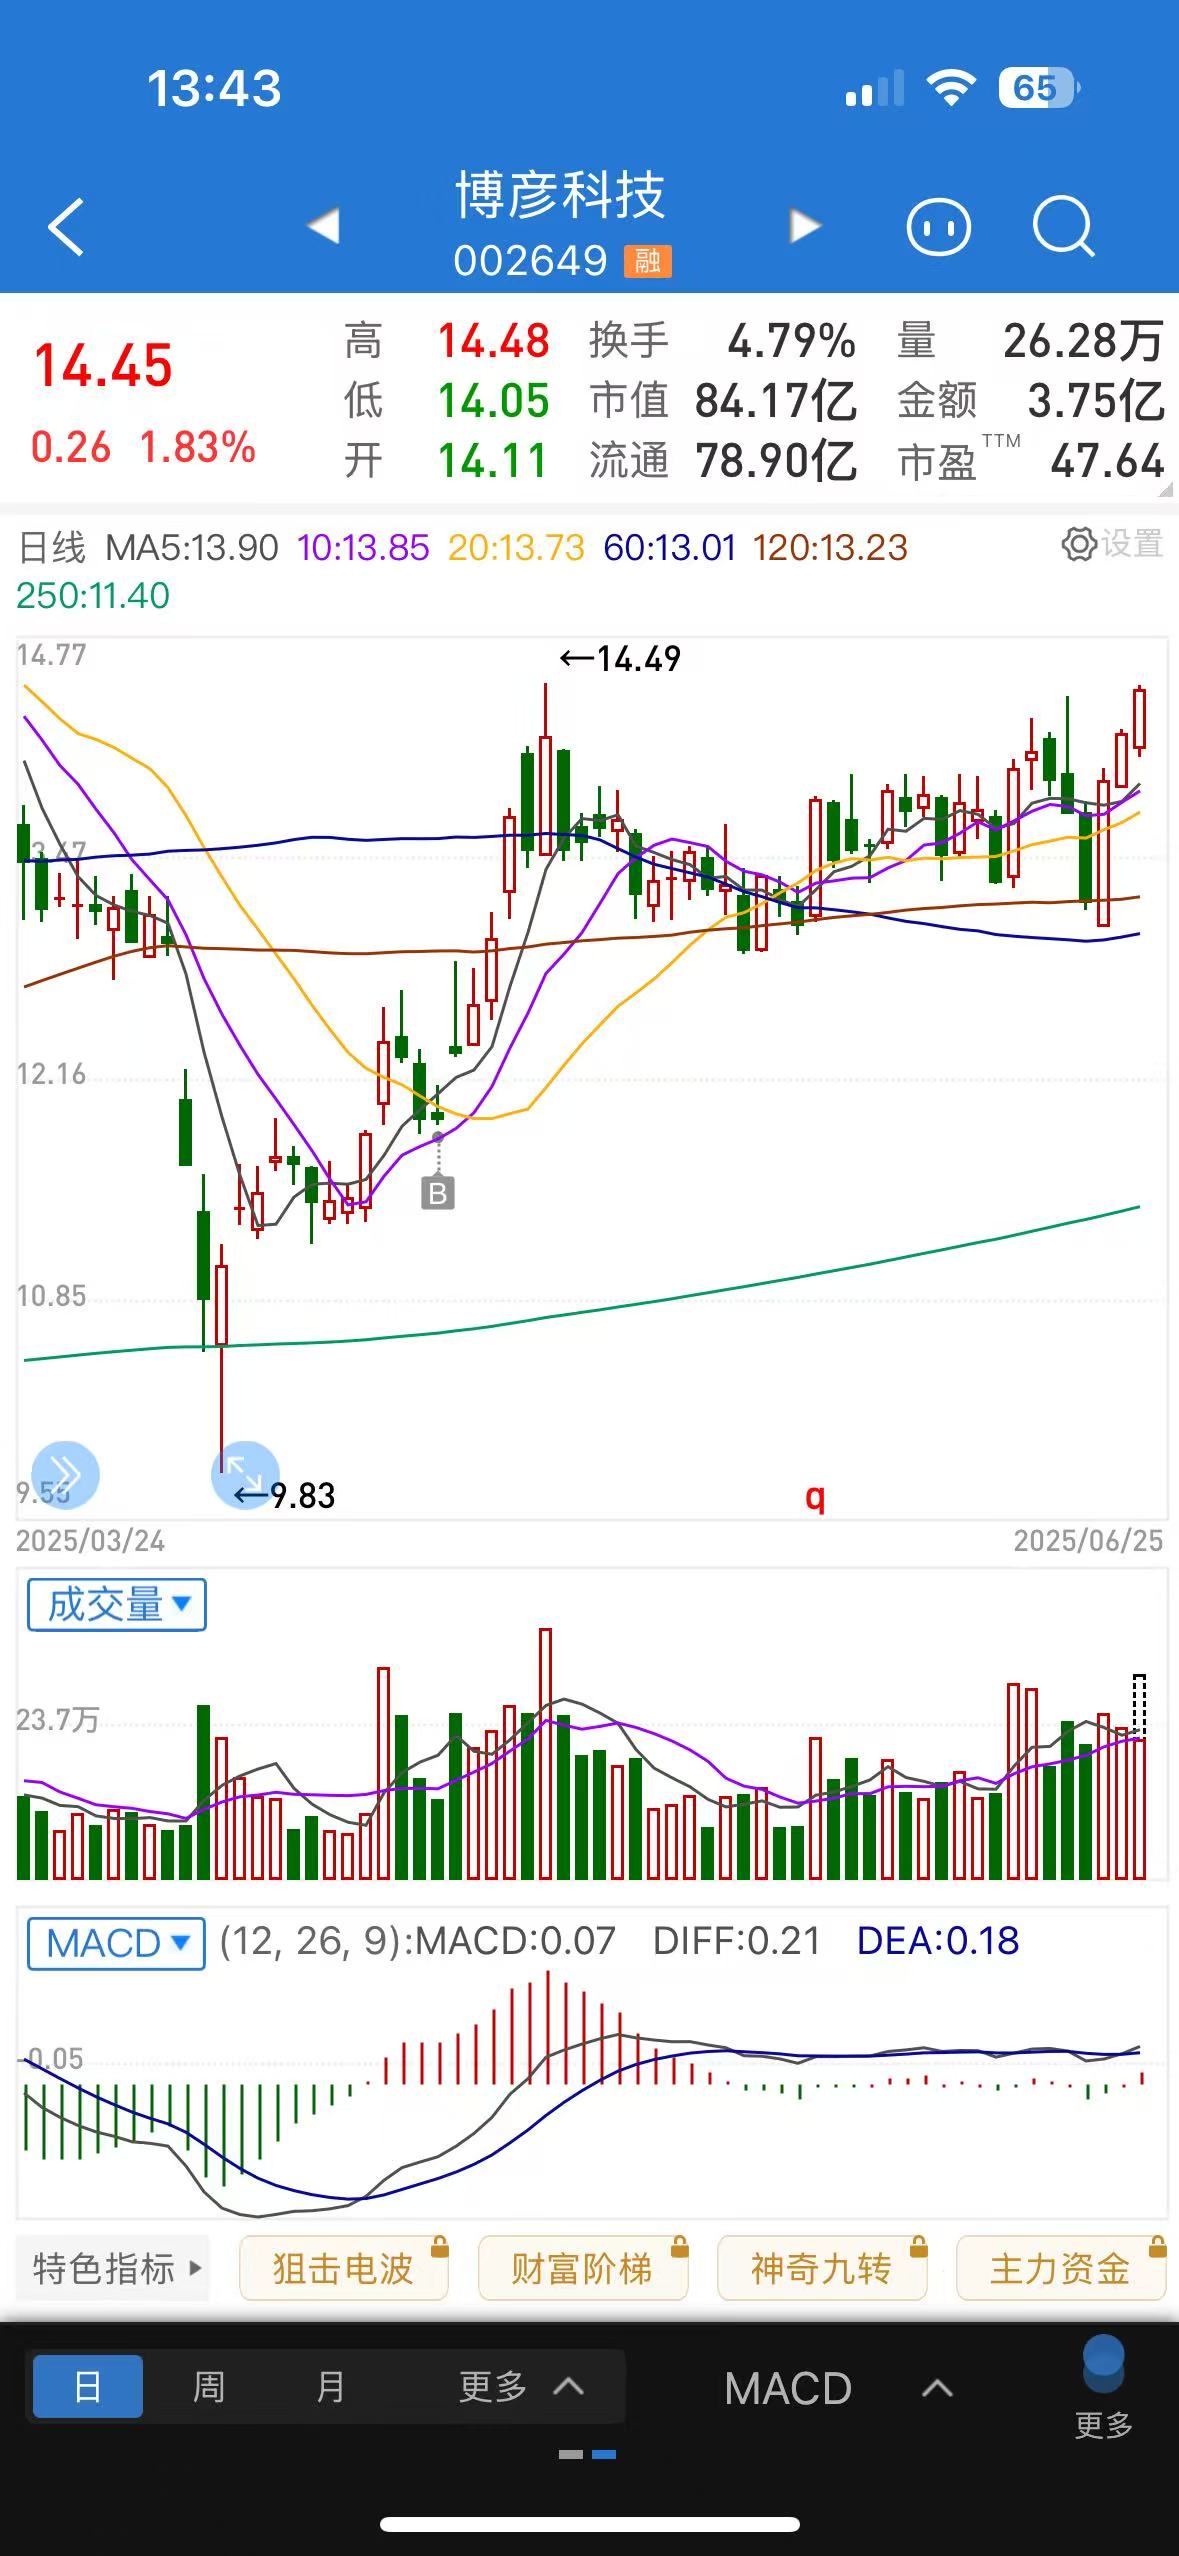Tap the 9.83 low price annotation
This screenshot has height=2556, width=1179.
285,1496
